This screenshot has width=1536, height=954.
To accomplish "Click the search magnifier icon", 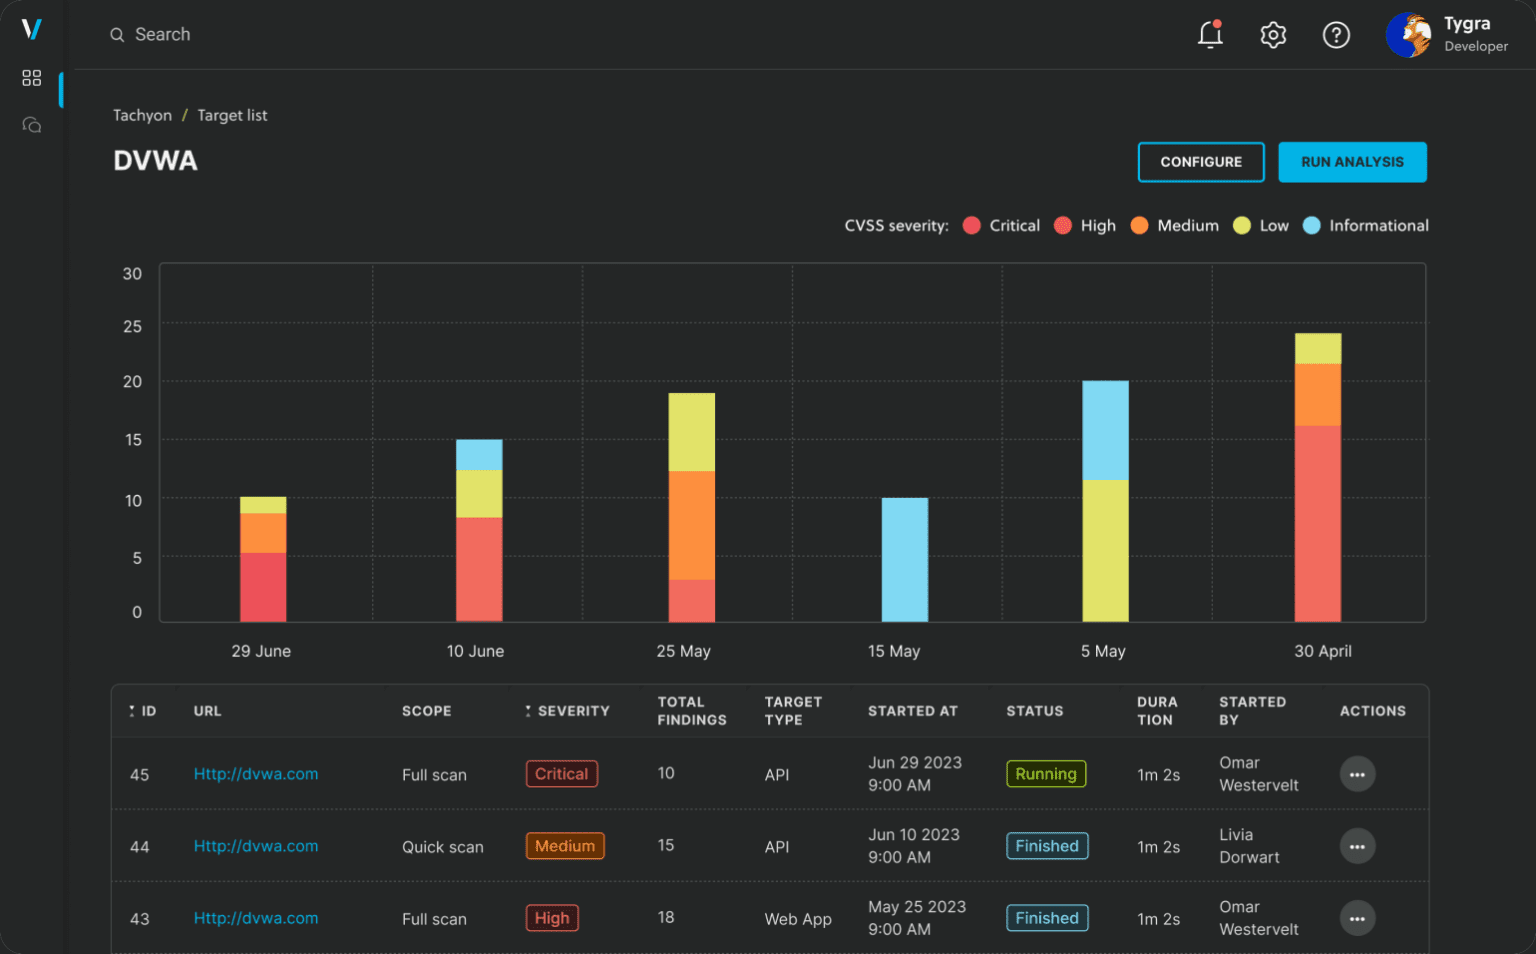I will pyautogui.click(x=117, y=33).
